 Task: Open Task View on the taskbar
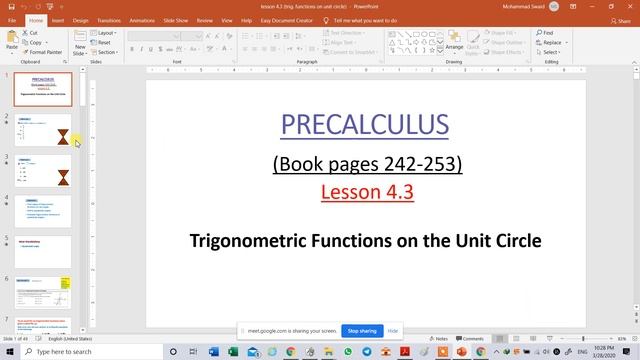coord(193,351)
